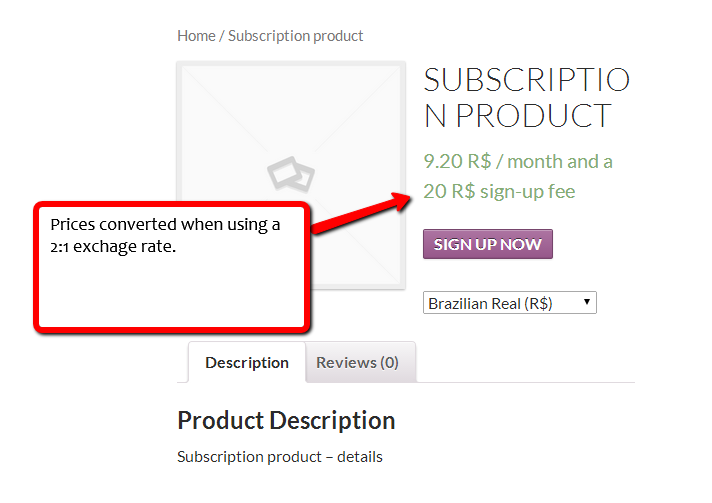This screenshot has height=503, width=712.
Task: Click the currency selector's down arrow
Action: tap(587, 301)
